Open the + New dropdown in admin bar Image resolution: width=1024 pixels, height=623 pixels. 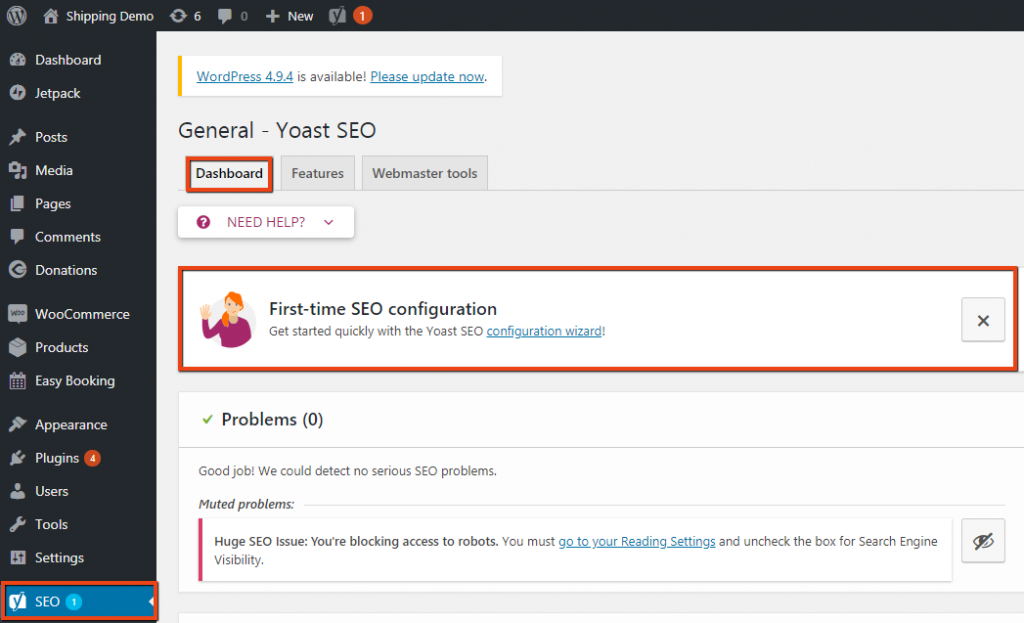[x=289, y=15]
